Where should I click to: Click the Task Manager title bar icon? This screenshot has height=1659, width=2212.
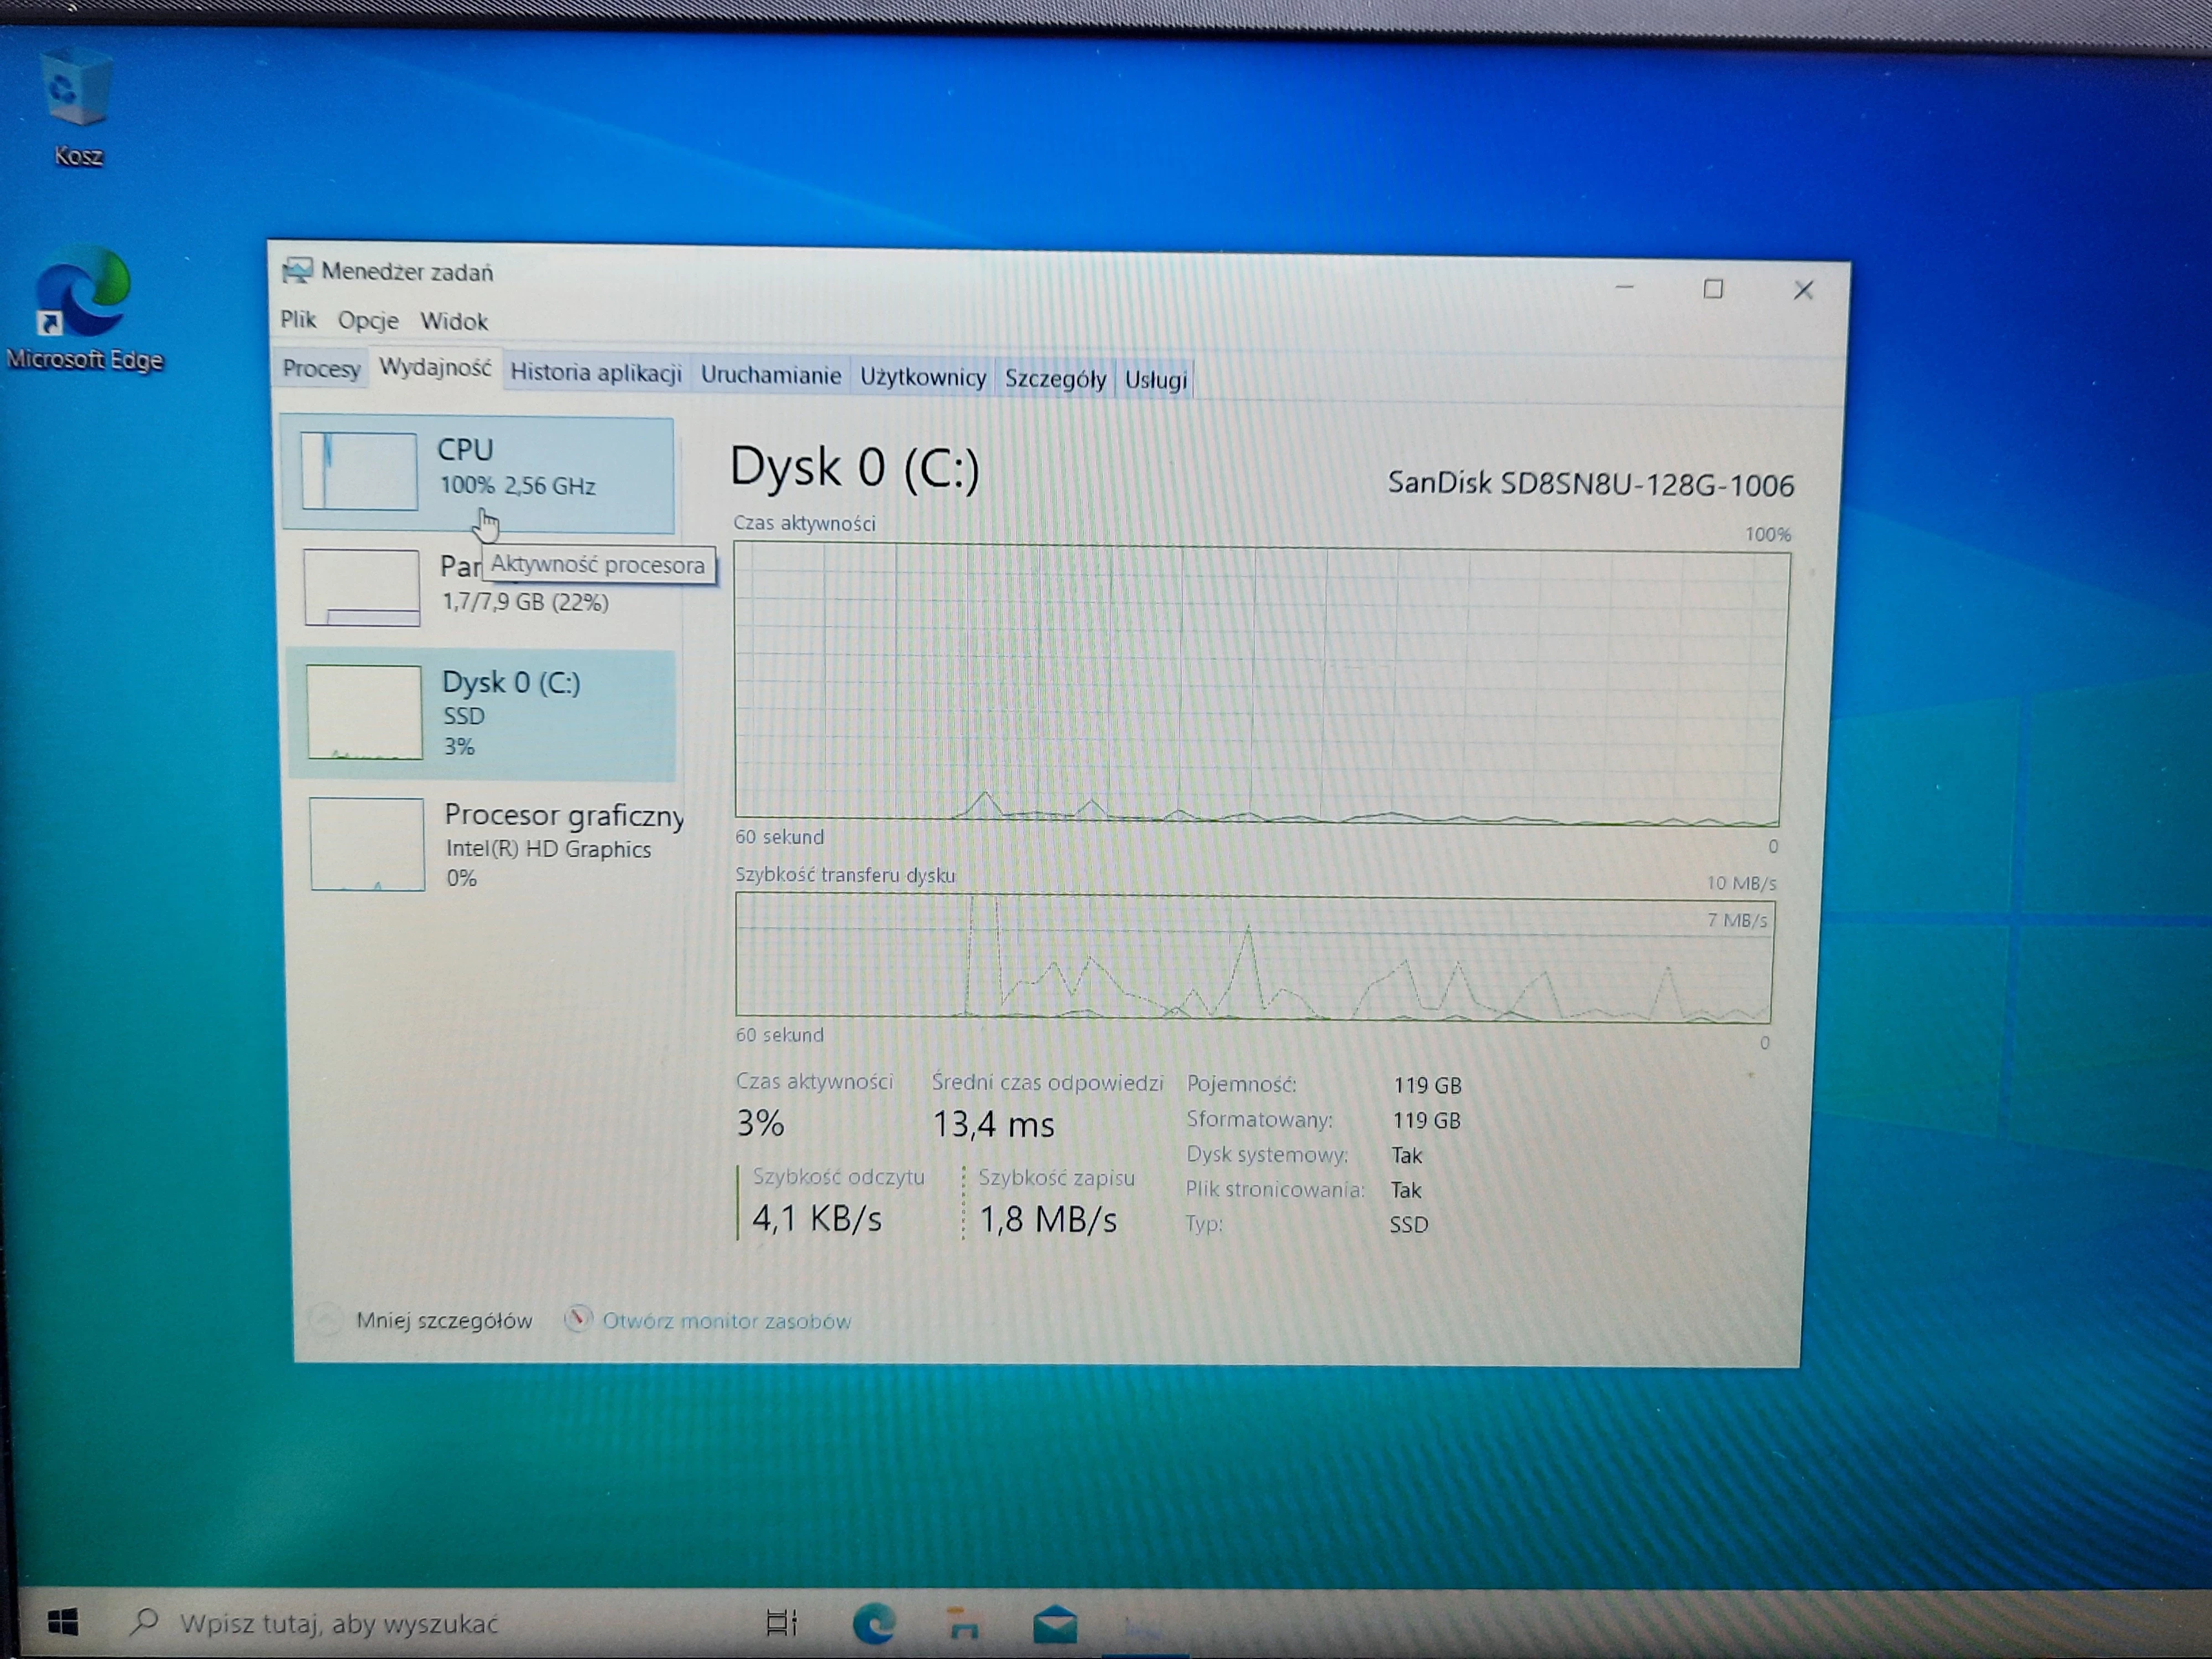297,271
